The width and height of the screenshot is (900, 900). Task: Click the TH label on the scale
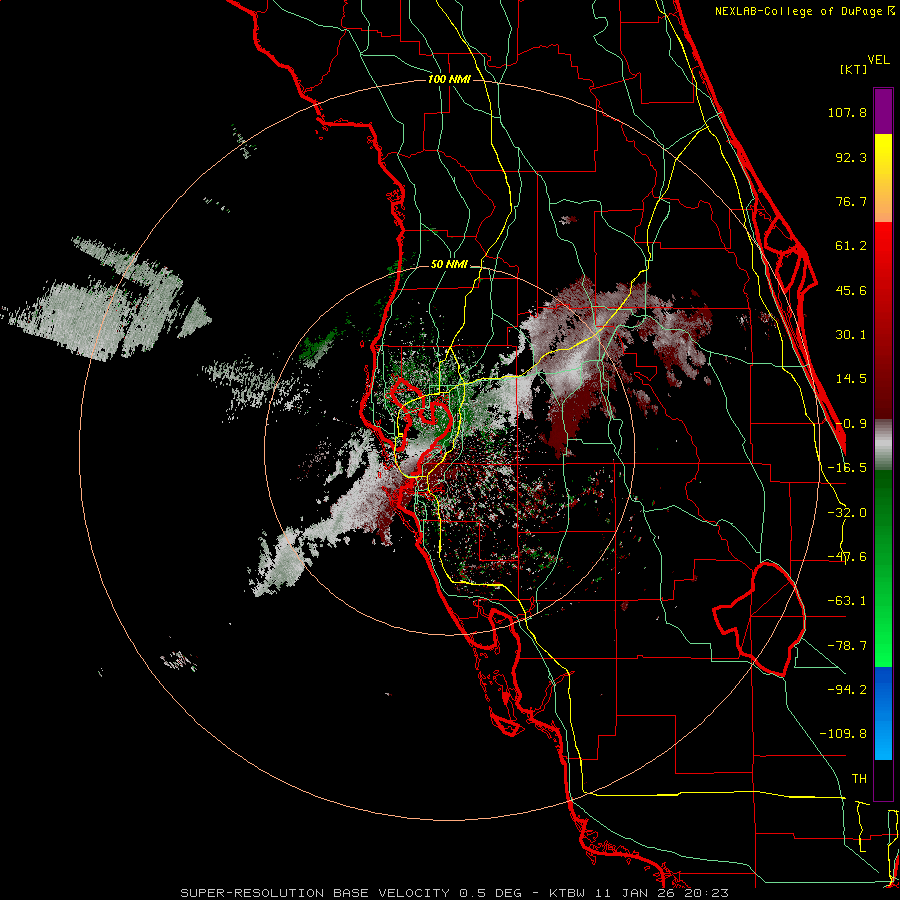point(859,779)
